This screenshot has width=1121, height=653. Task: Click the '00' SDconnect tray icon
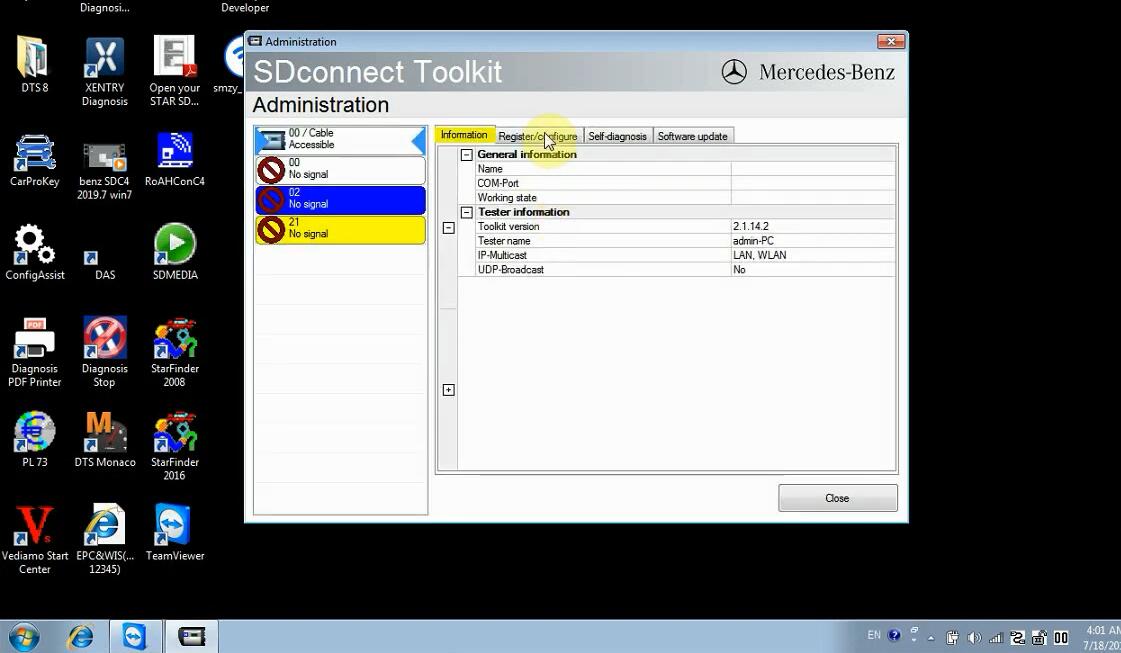click(x=1061, y=638)
